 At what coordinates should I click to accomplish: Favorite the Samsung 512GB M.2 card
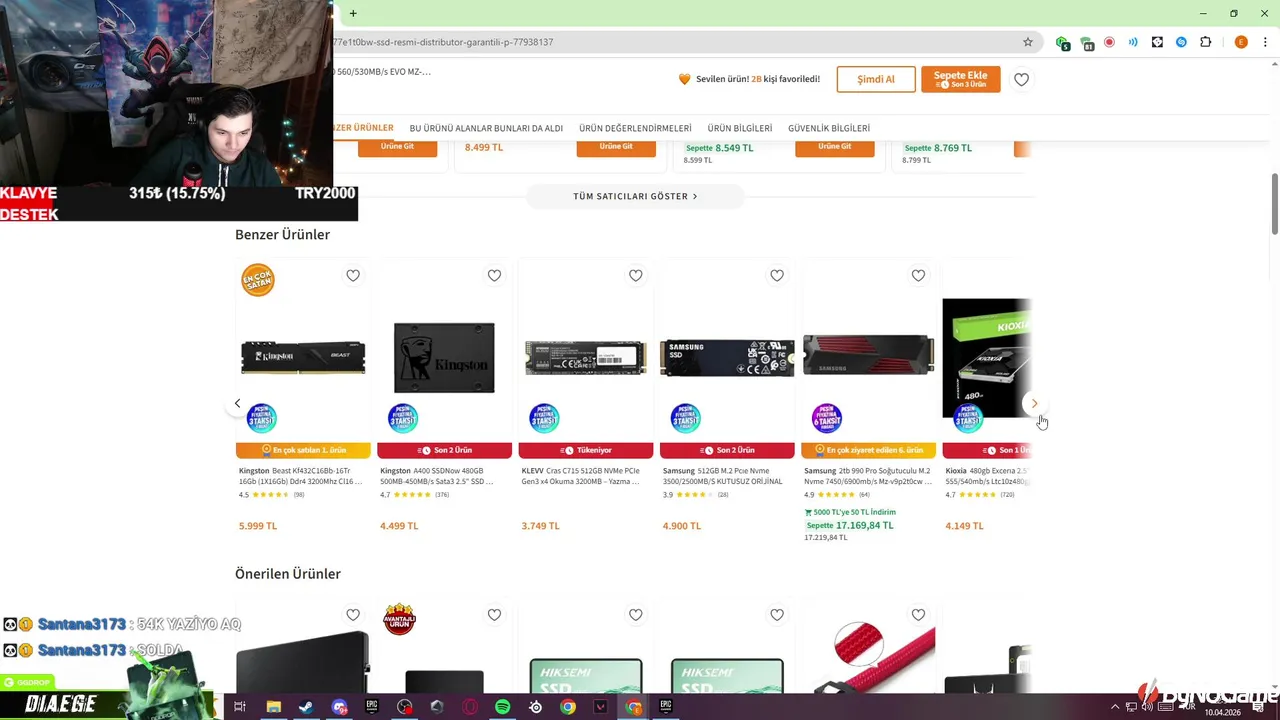point(777,276)
